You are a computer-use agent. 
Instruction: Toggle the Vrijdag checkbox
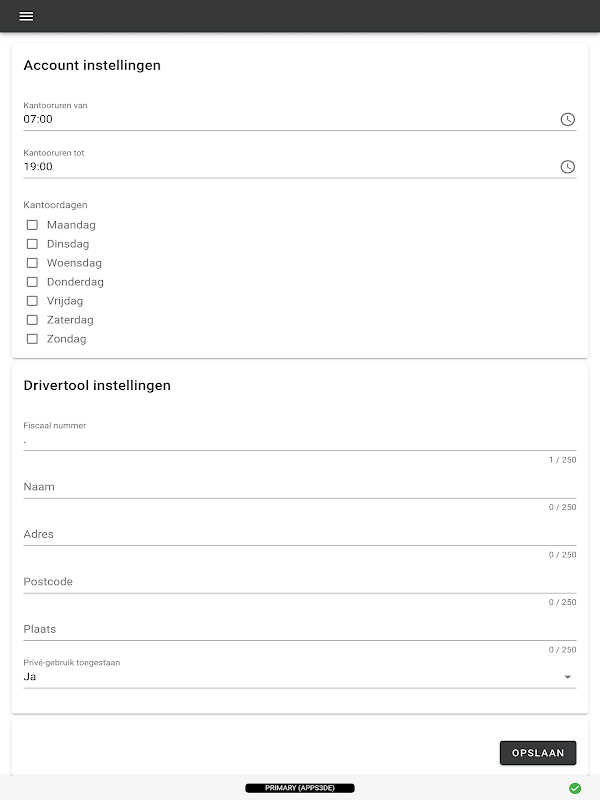(32, 301)
